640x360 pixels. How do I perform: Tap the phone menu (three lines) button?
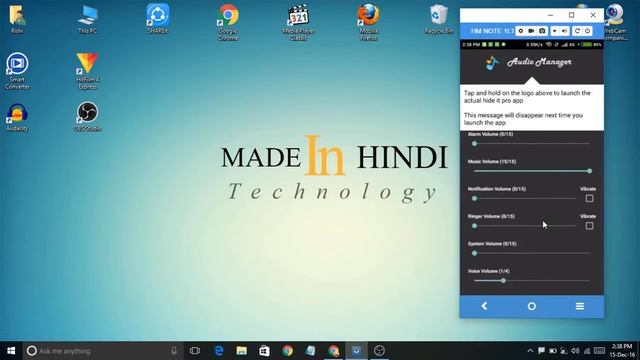point(580,306)
